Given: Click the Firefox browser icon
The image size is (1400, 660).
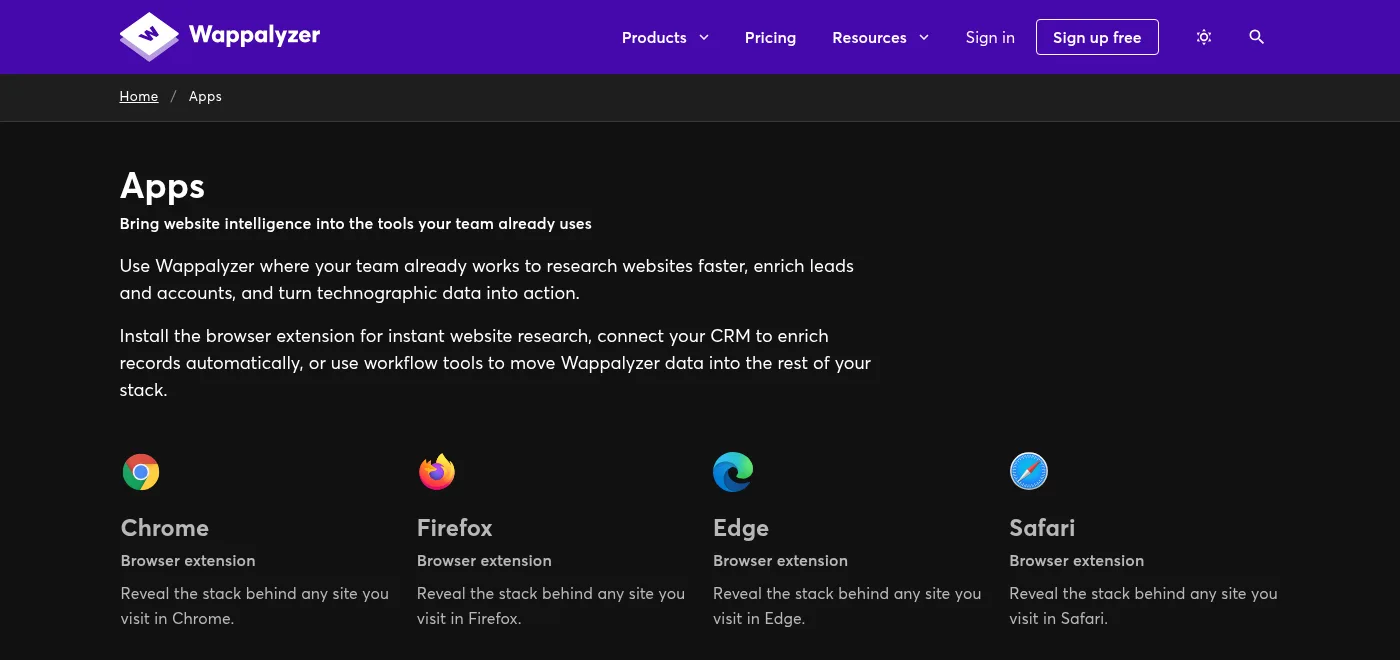Looking at the screenshot, I should tap(437, 472).
